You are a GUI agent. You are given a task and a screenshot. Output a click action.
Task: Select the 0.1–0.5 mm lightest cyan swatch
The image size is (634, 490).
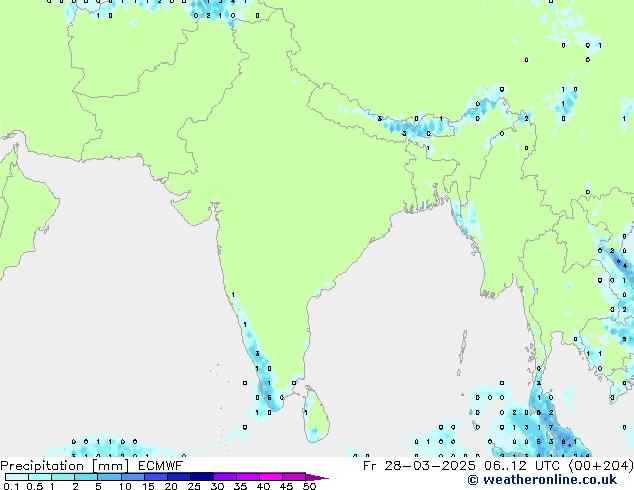click(17, 477)
